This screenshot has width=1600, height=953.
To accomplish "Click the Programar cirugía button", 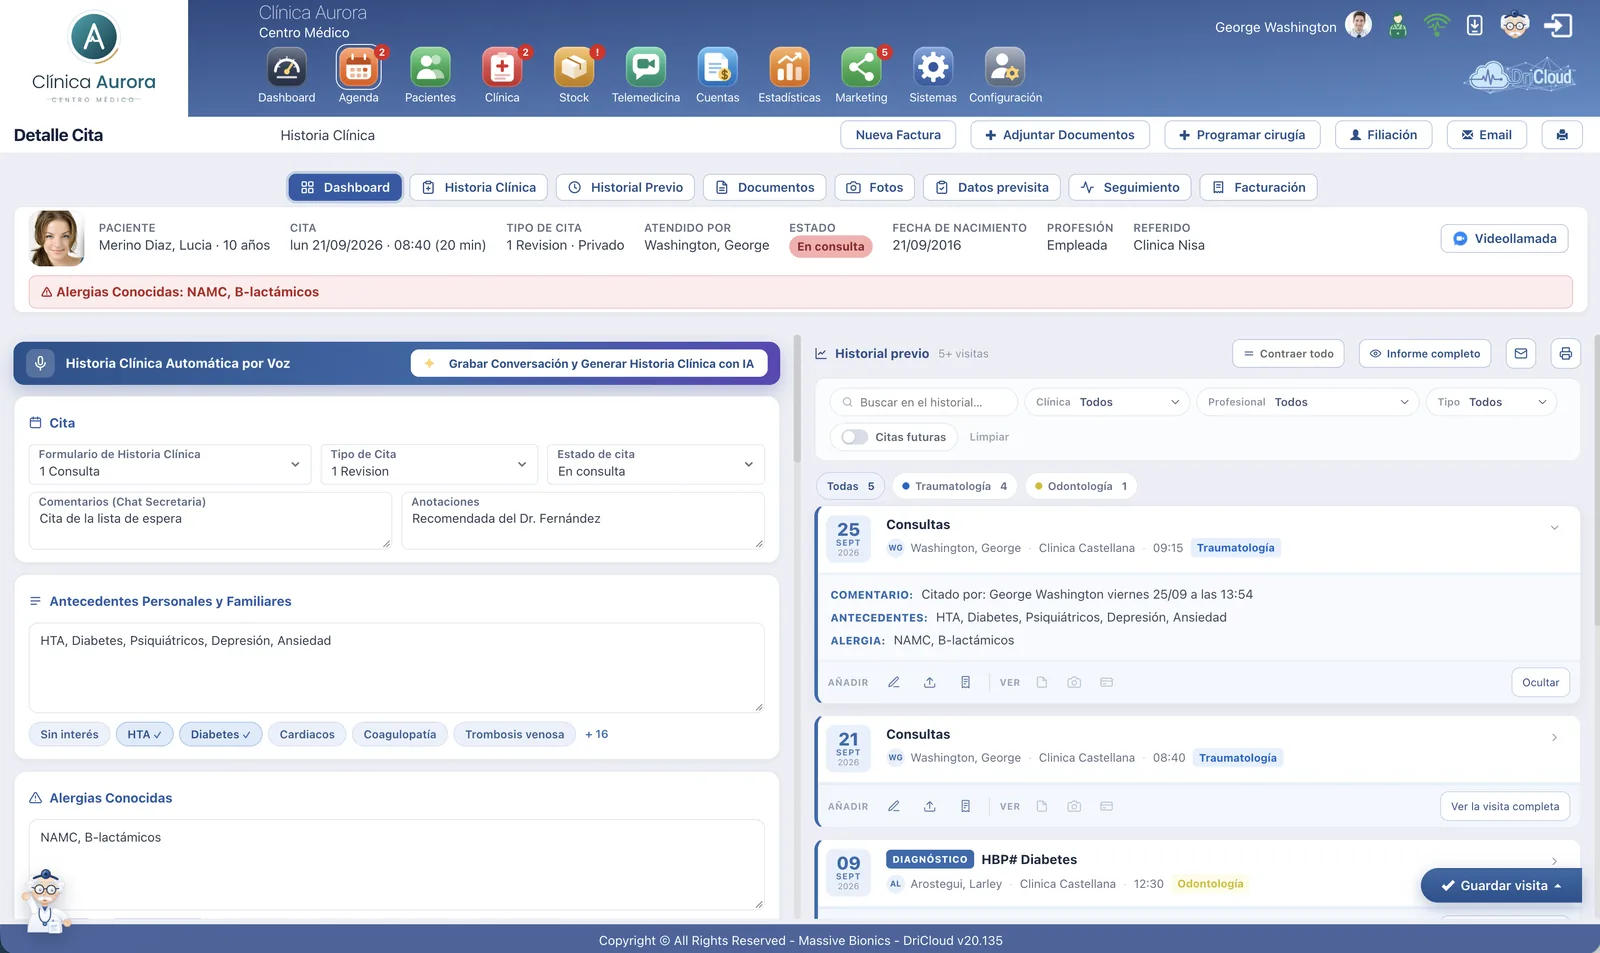I will [x=1242, y=135].
